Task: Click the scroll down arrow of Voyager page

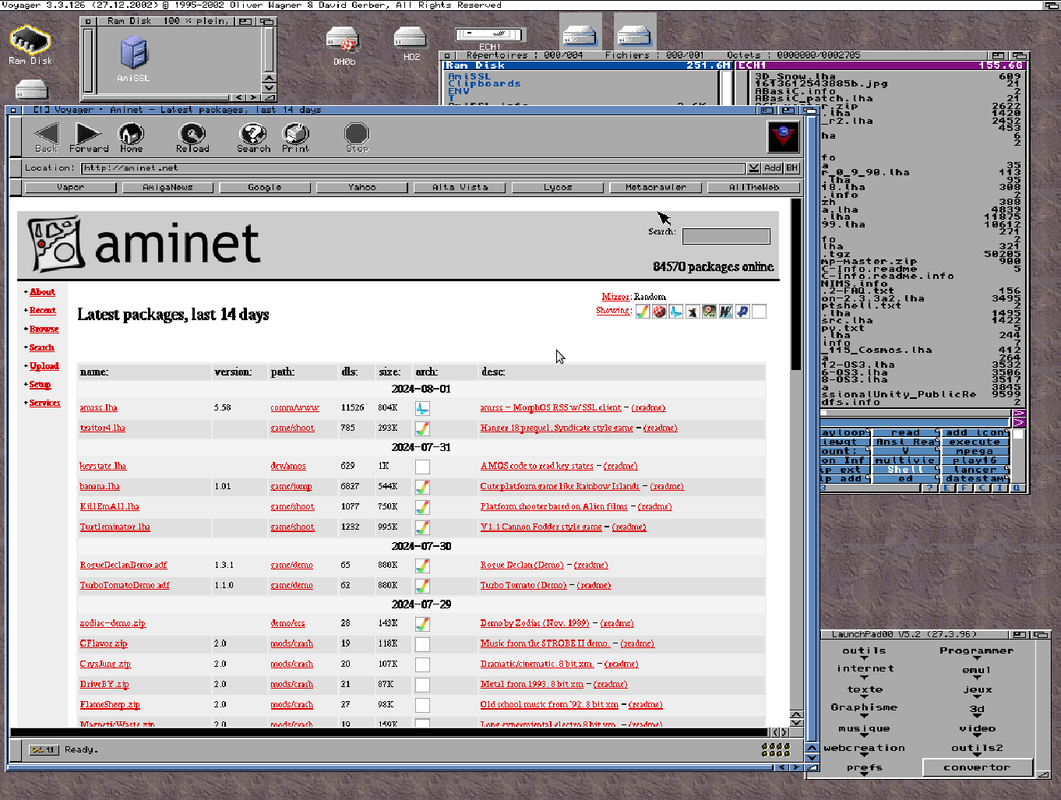Action: (796, 723)
